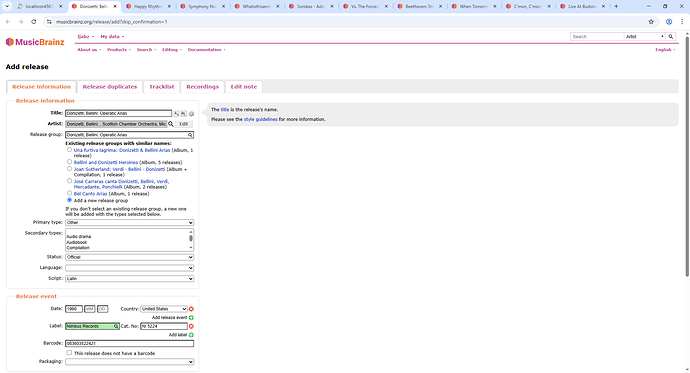Remove the release event with red icon
This screenshot has width=690, height=373.
(191, 309)
